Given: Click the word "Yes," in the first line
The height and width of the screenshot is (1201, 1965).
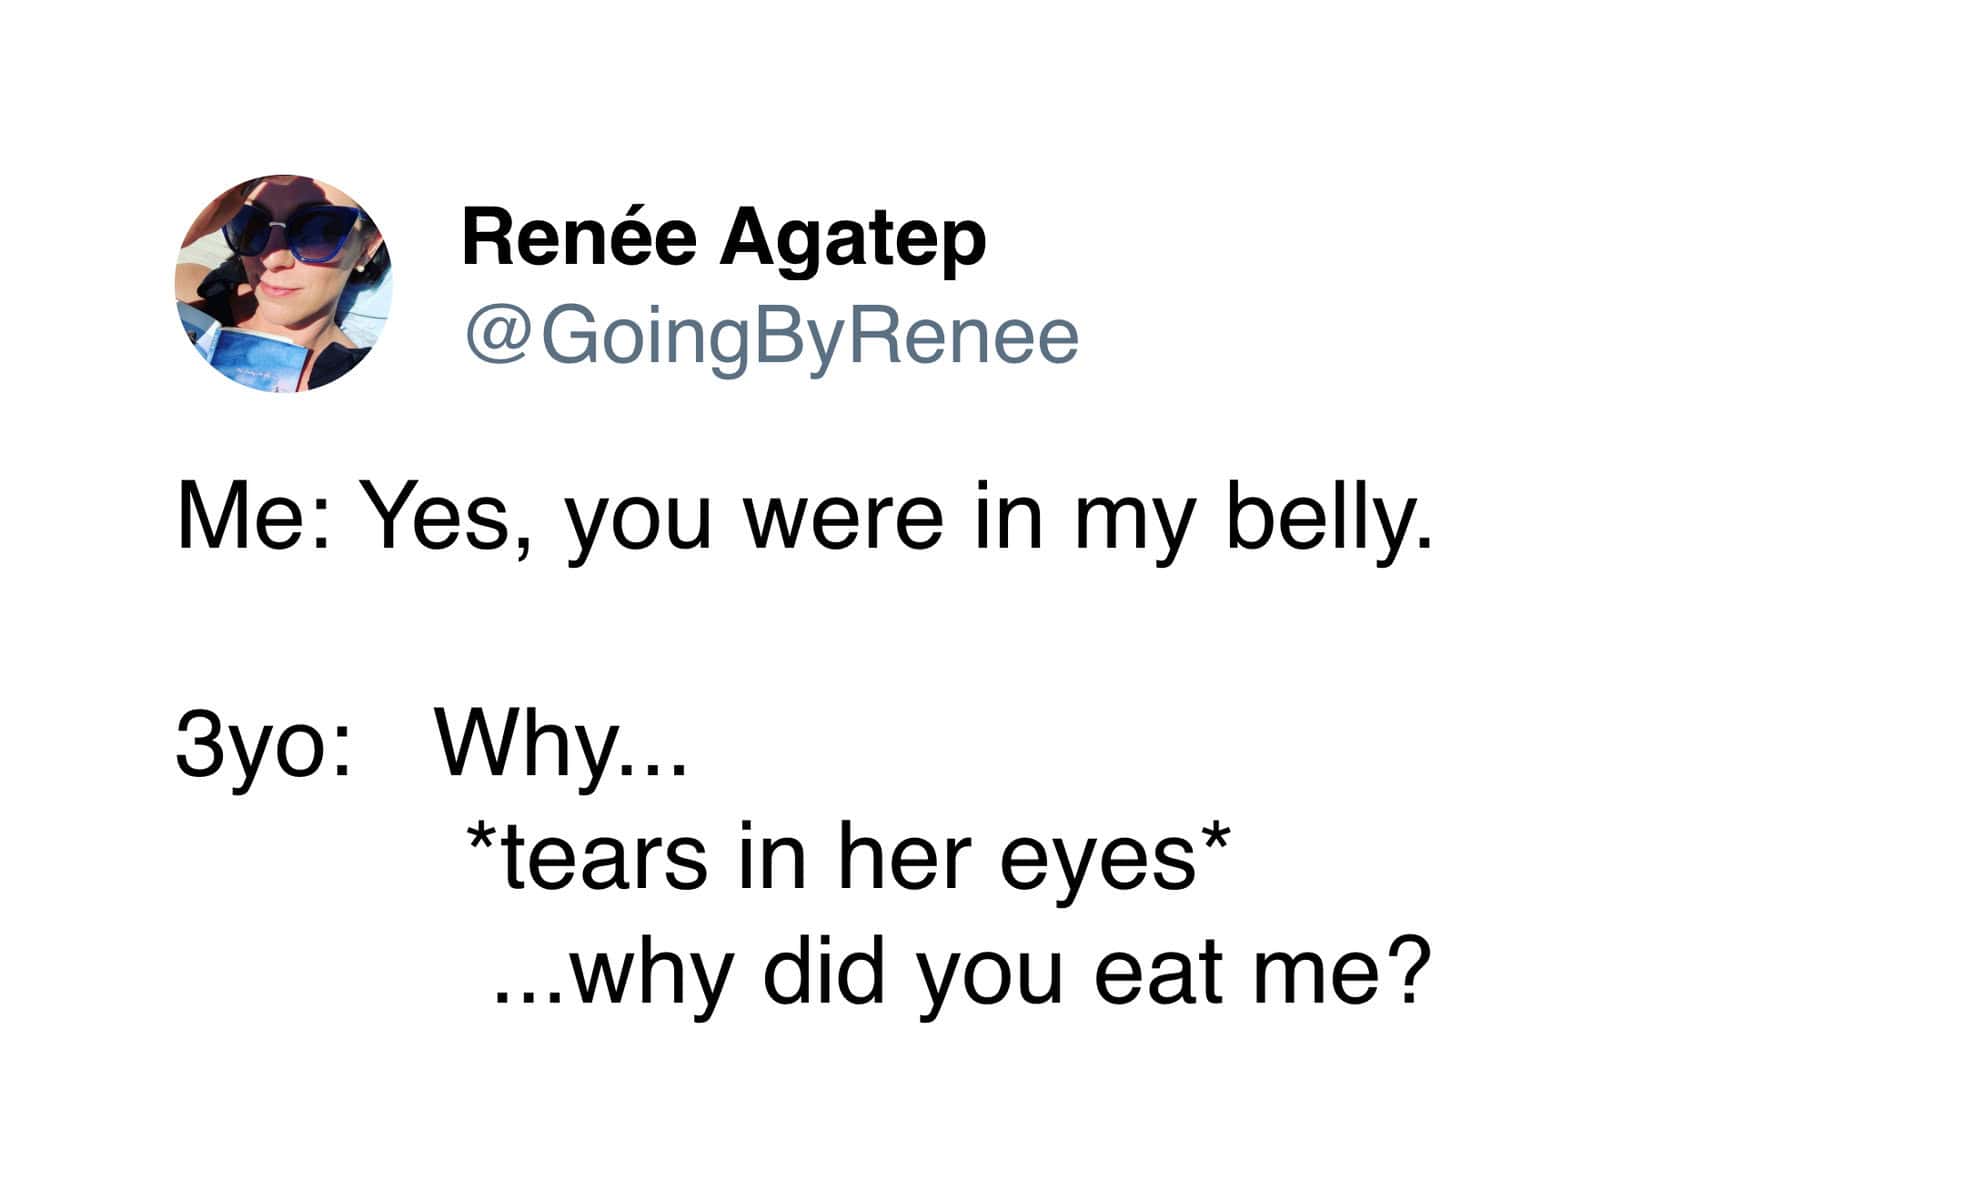Looking at the screenshot, I should (445, 518).
